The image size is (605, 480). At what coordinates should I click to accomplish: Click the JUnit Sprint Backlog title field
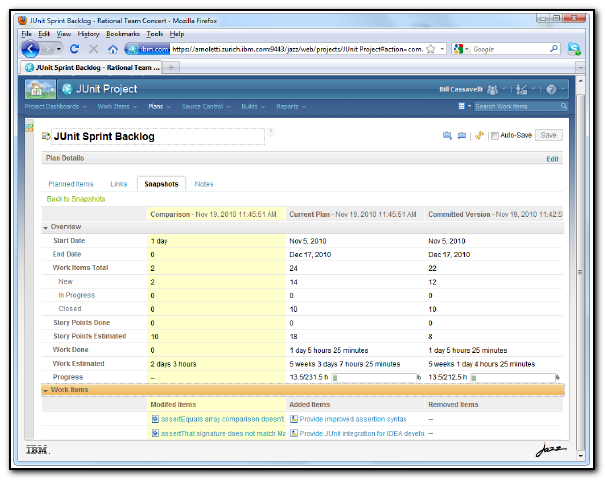pyautogui.click(x=158, y=136)
